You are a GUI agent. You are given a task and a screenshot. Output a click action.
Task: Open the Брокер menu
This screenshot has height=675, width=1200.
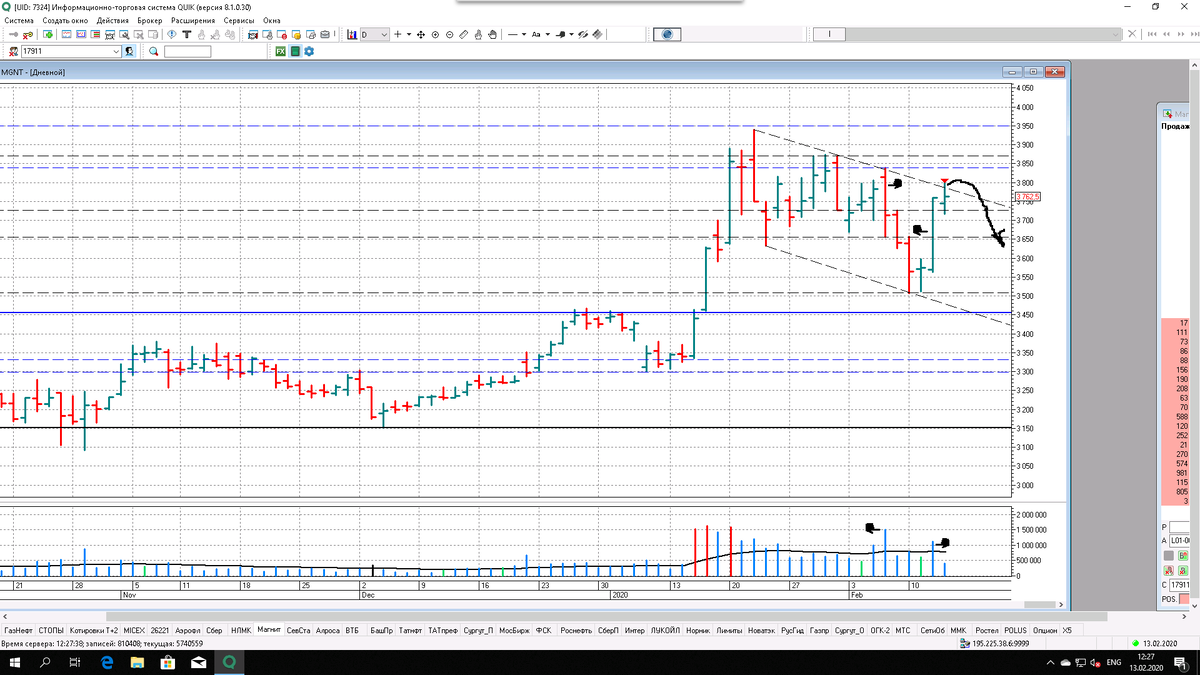tap(150, 20)
